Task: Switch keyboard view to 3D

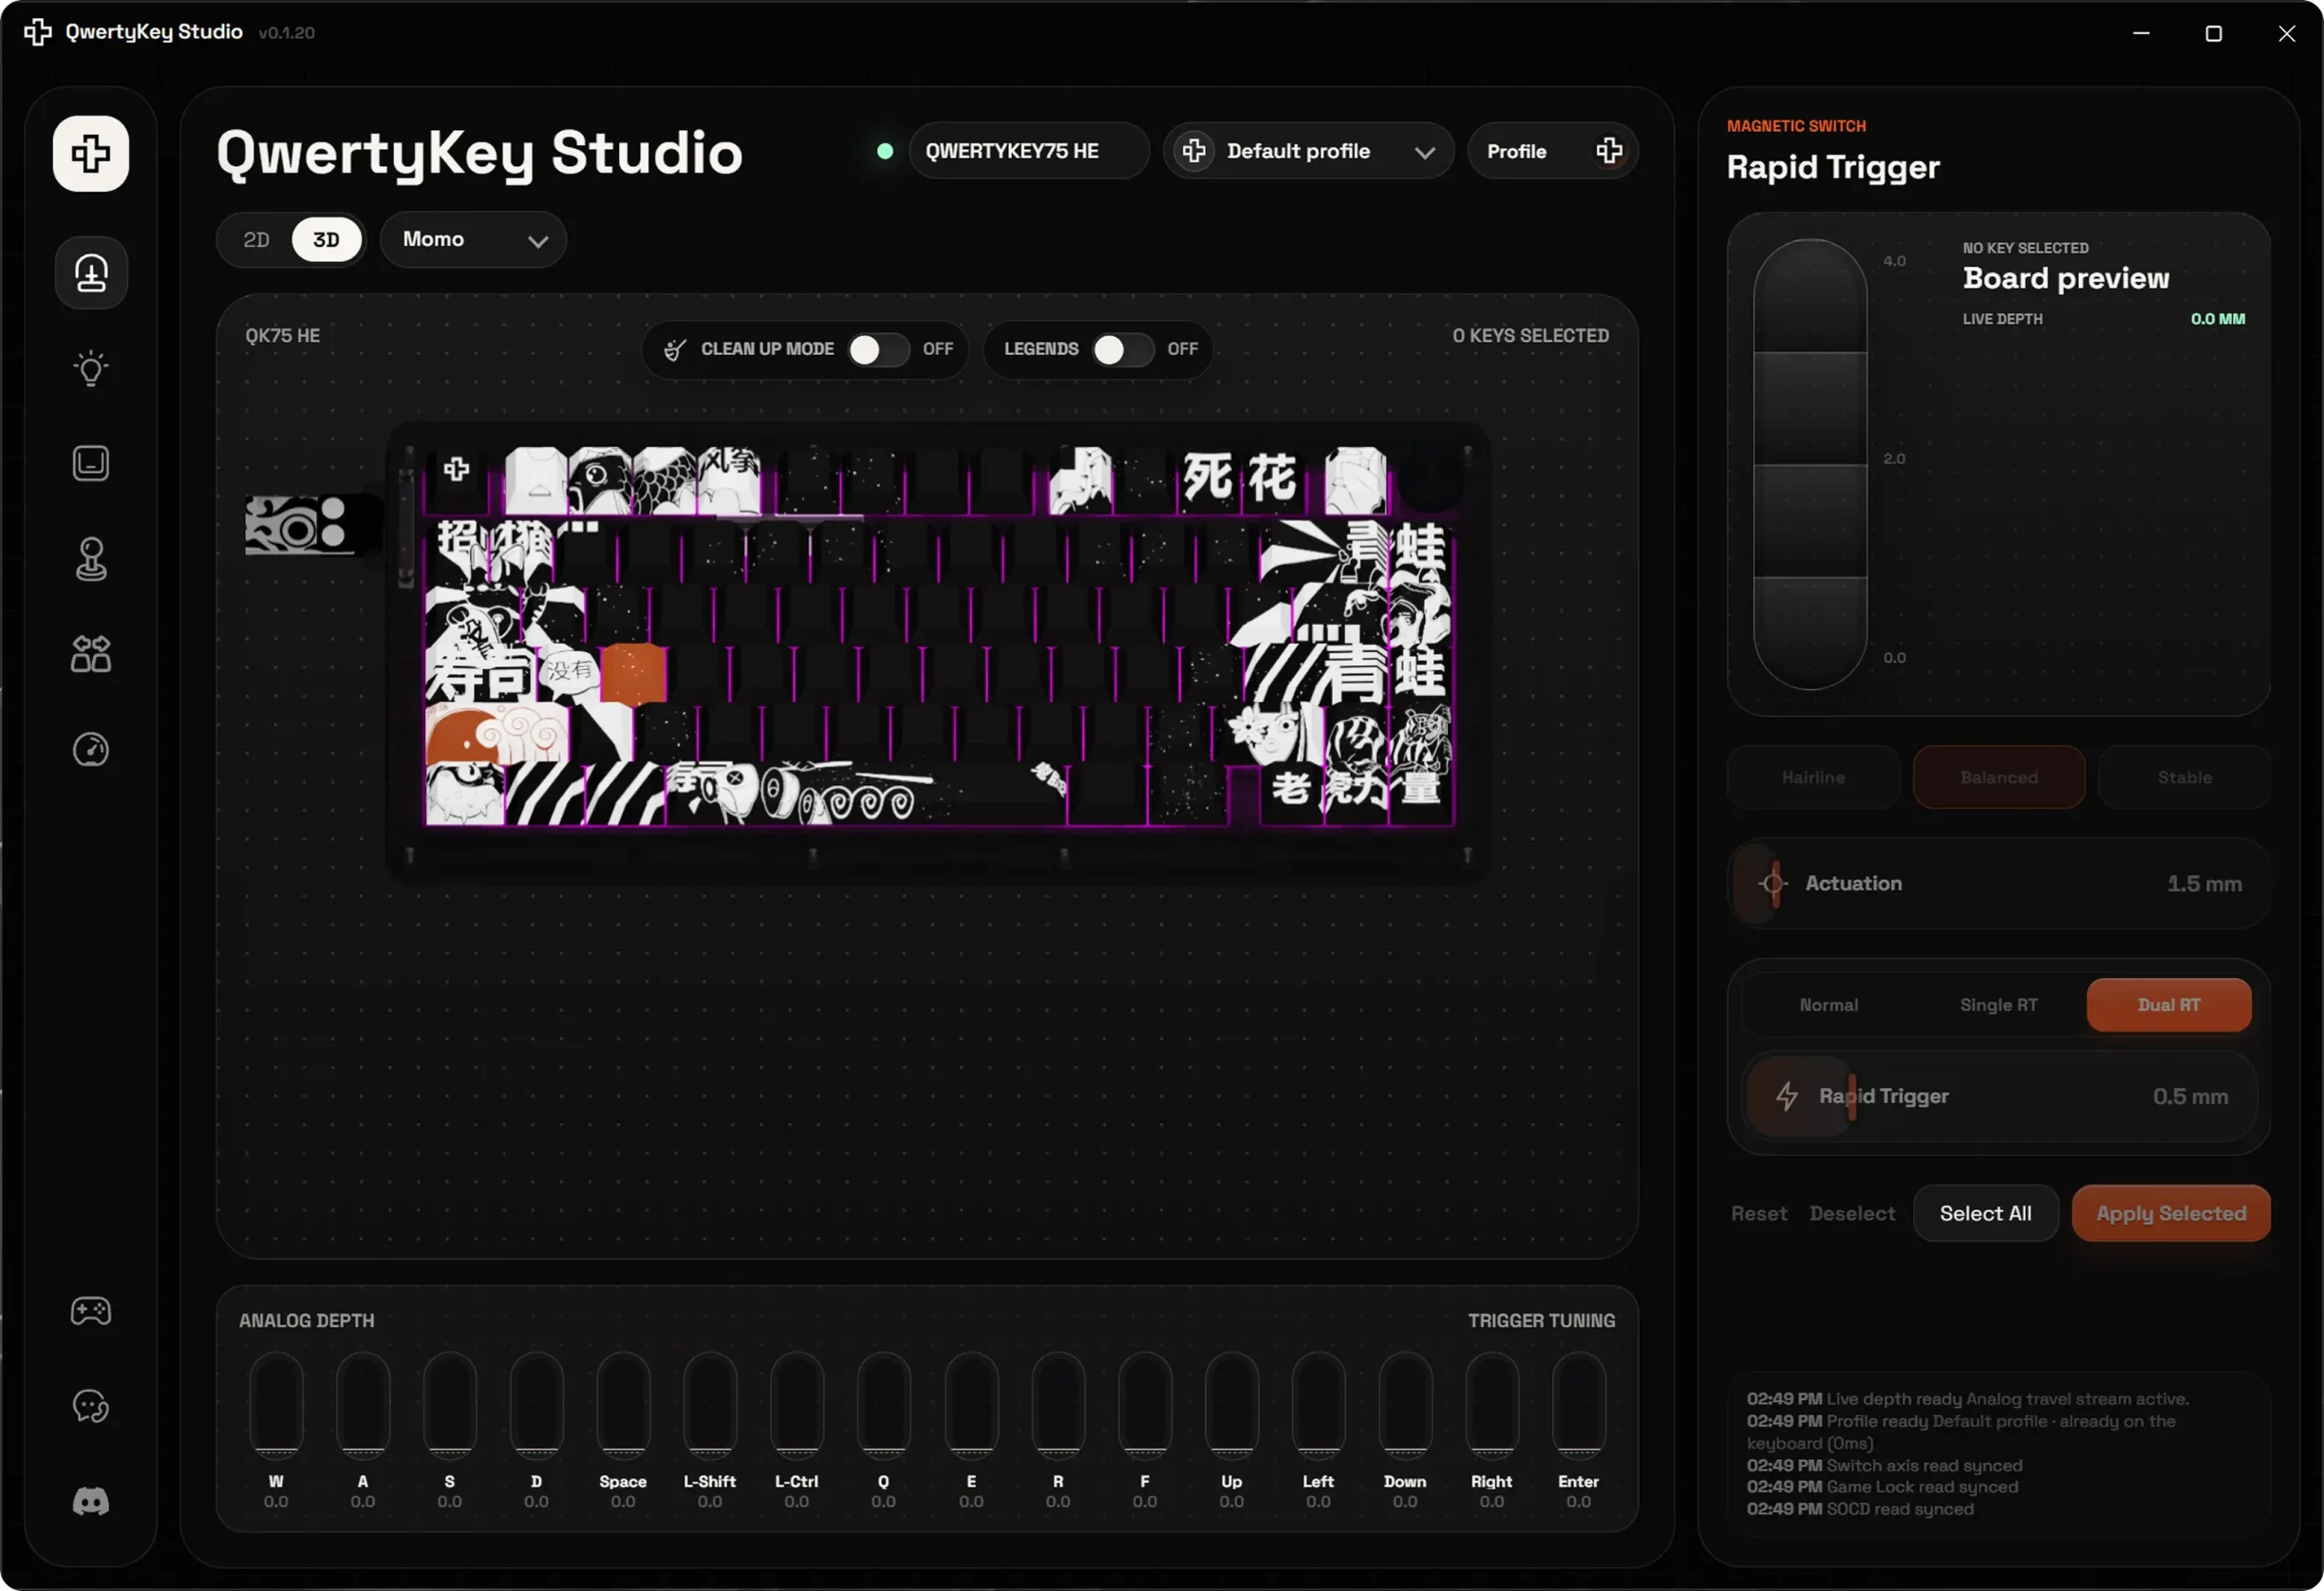Action: [x=326, y=240]
